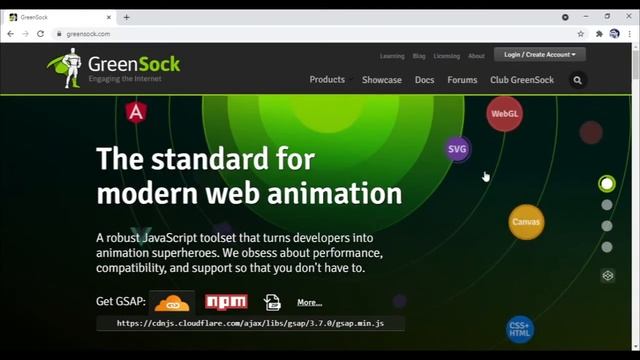
Task: Click the GreenSock logo
Action: [113, 68]
